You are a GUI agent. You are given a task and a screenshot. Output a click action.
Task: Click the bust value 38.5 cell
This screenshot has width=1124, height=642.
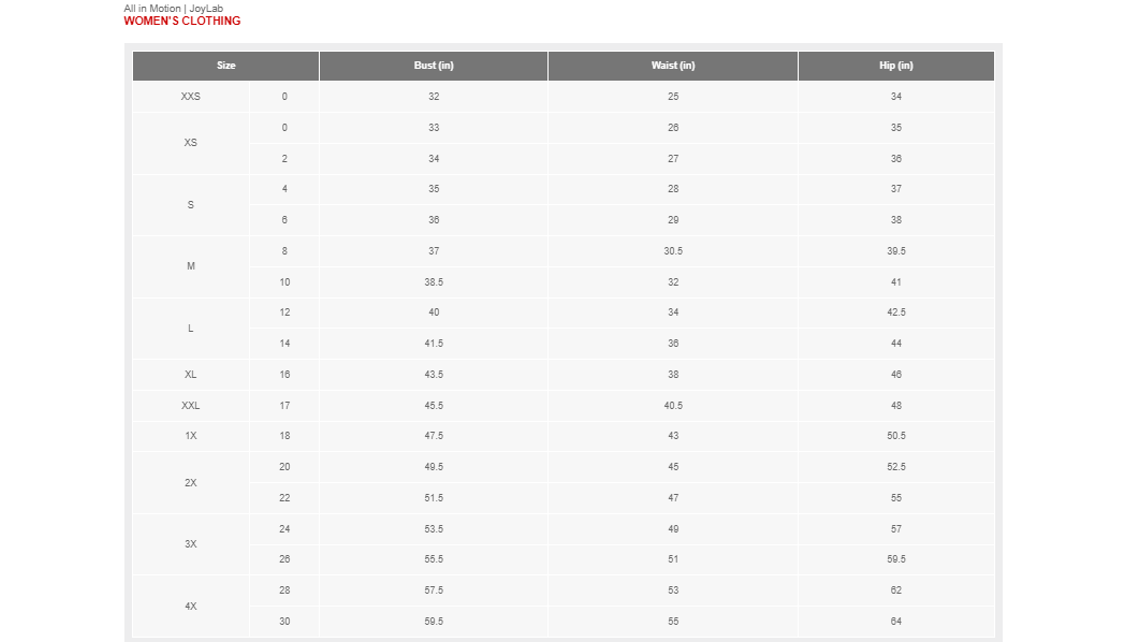coord(434,282)
